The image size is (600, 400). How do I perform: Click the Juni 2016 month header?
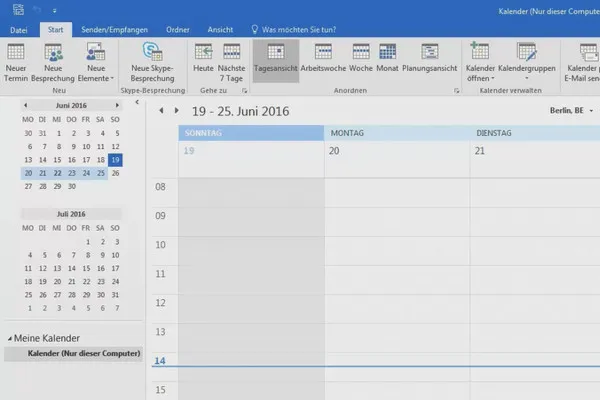(x=71, y=105)
